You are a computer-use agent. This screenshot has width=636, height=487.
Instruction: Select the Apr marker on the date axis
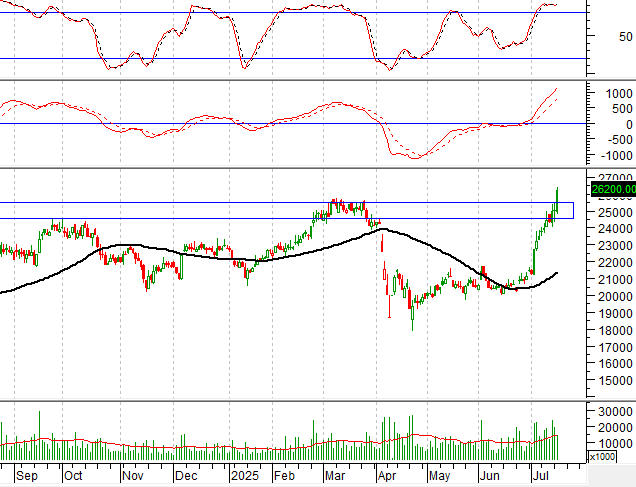pos(388,477)
